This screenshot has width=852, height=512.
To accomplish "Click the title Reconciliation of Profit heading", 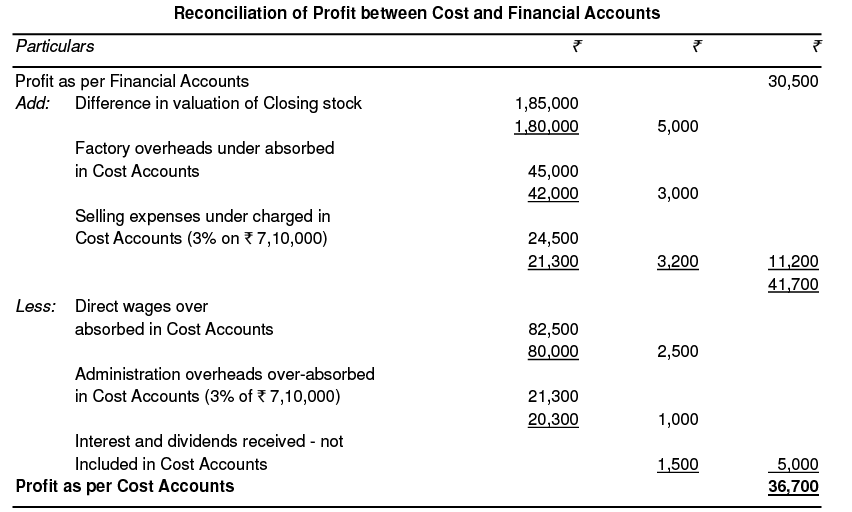I will pos(417,14).
